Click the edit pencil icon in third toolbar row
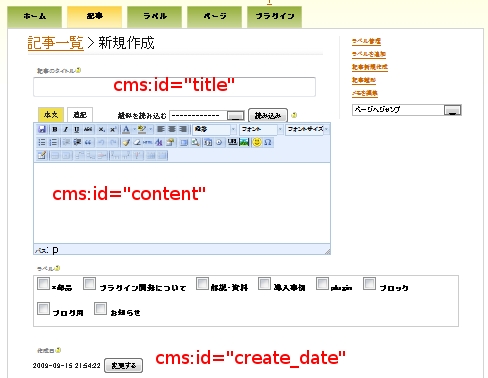488x378 pixels. pyautogui.click(x=42, y=155)
